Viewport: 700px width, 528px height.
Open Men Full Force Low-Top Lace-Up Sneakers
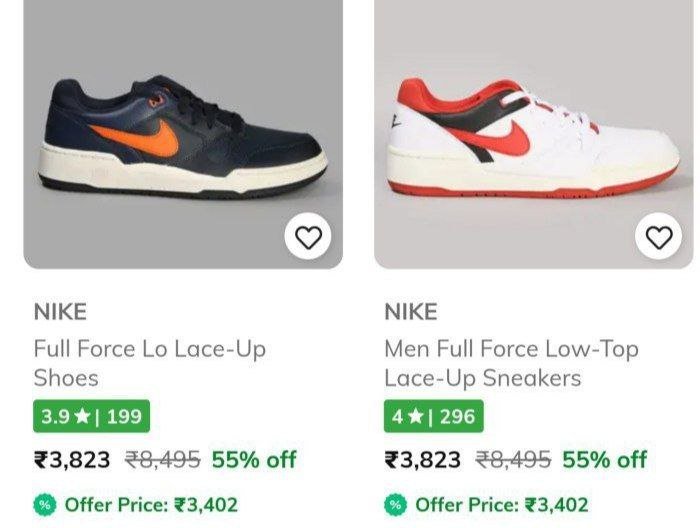[510, 363]
